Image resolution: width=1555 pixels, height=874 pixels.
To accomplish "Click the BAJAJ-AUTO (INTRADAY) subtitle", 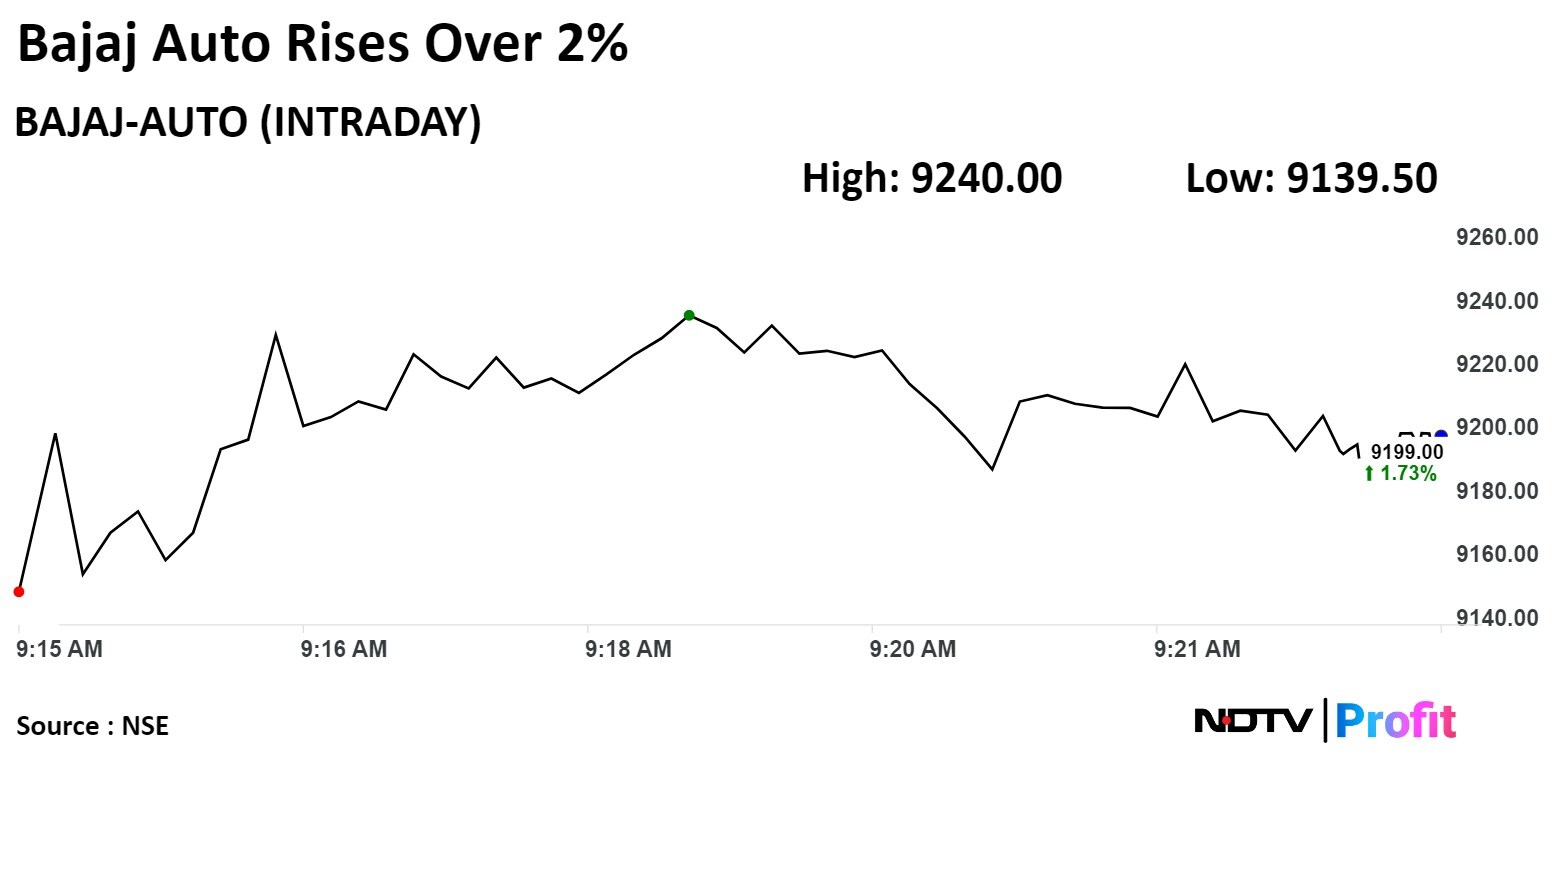I will pos(248,122).
